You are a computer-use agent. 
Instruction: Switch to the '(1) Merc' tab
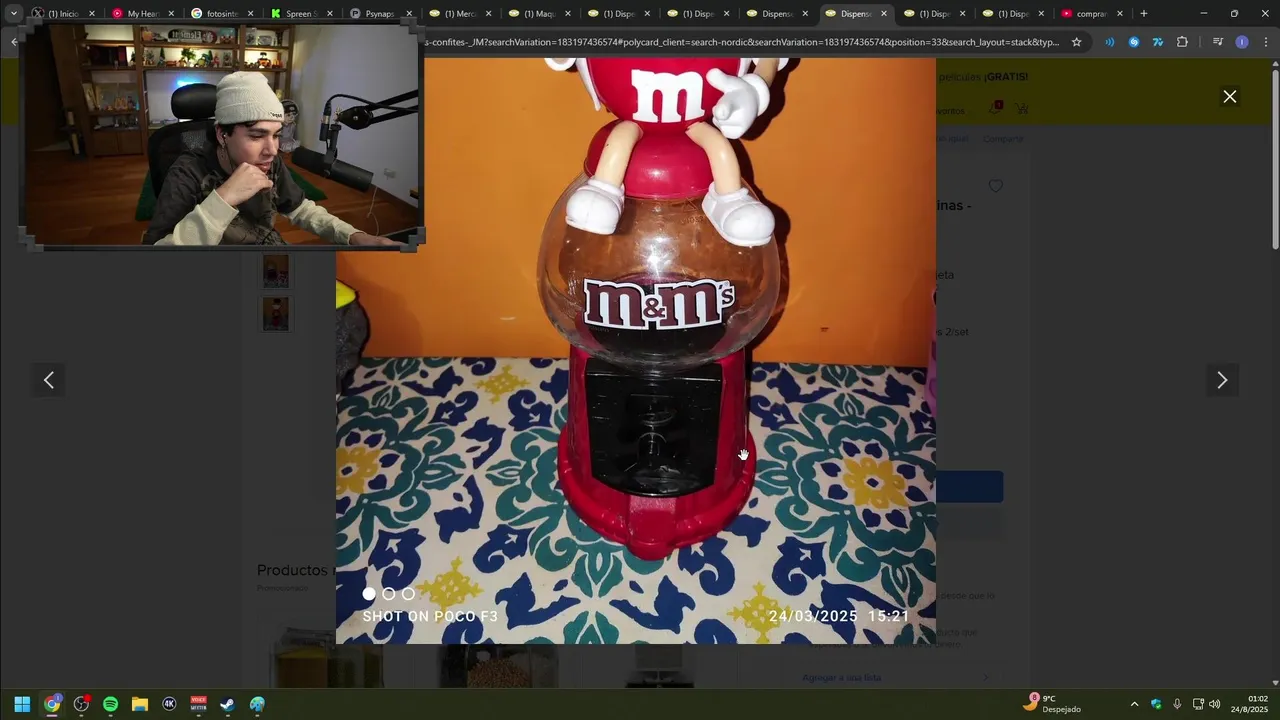[460, 14]
